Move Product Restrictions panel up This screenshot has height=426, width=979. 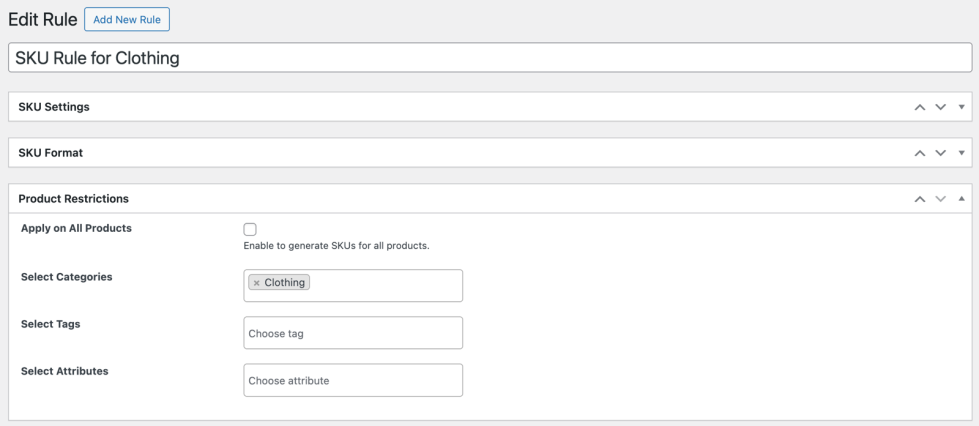(x=920, y=199)
